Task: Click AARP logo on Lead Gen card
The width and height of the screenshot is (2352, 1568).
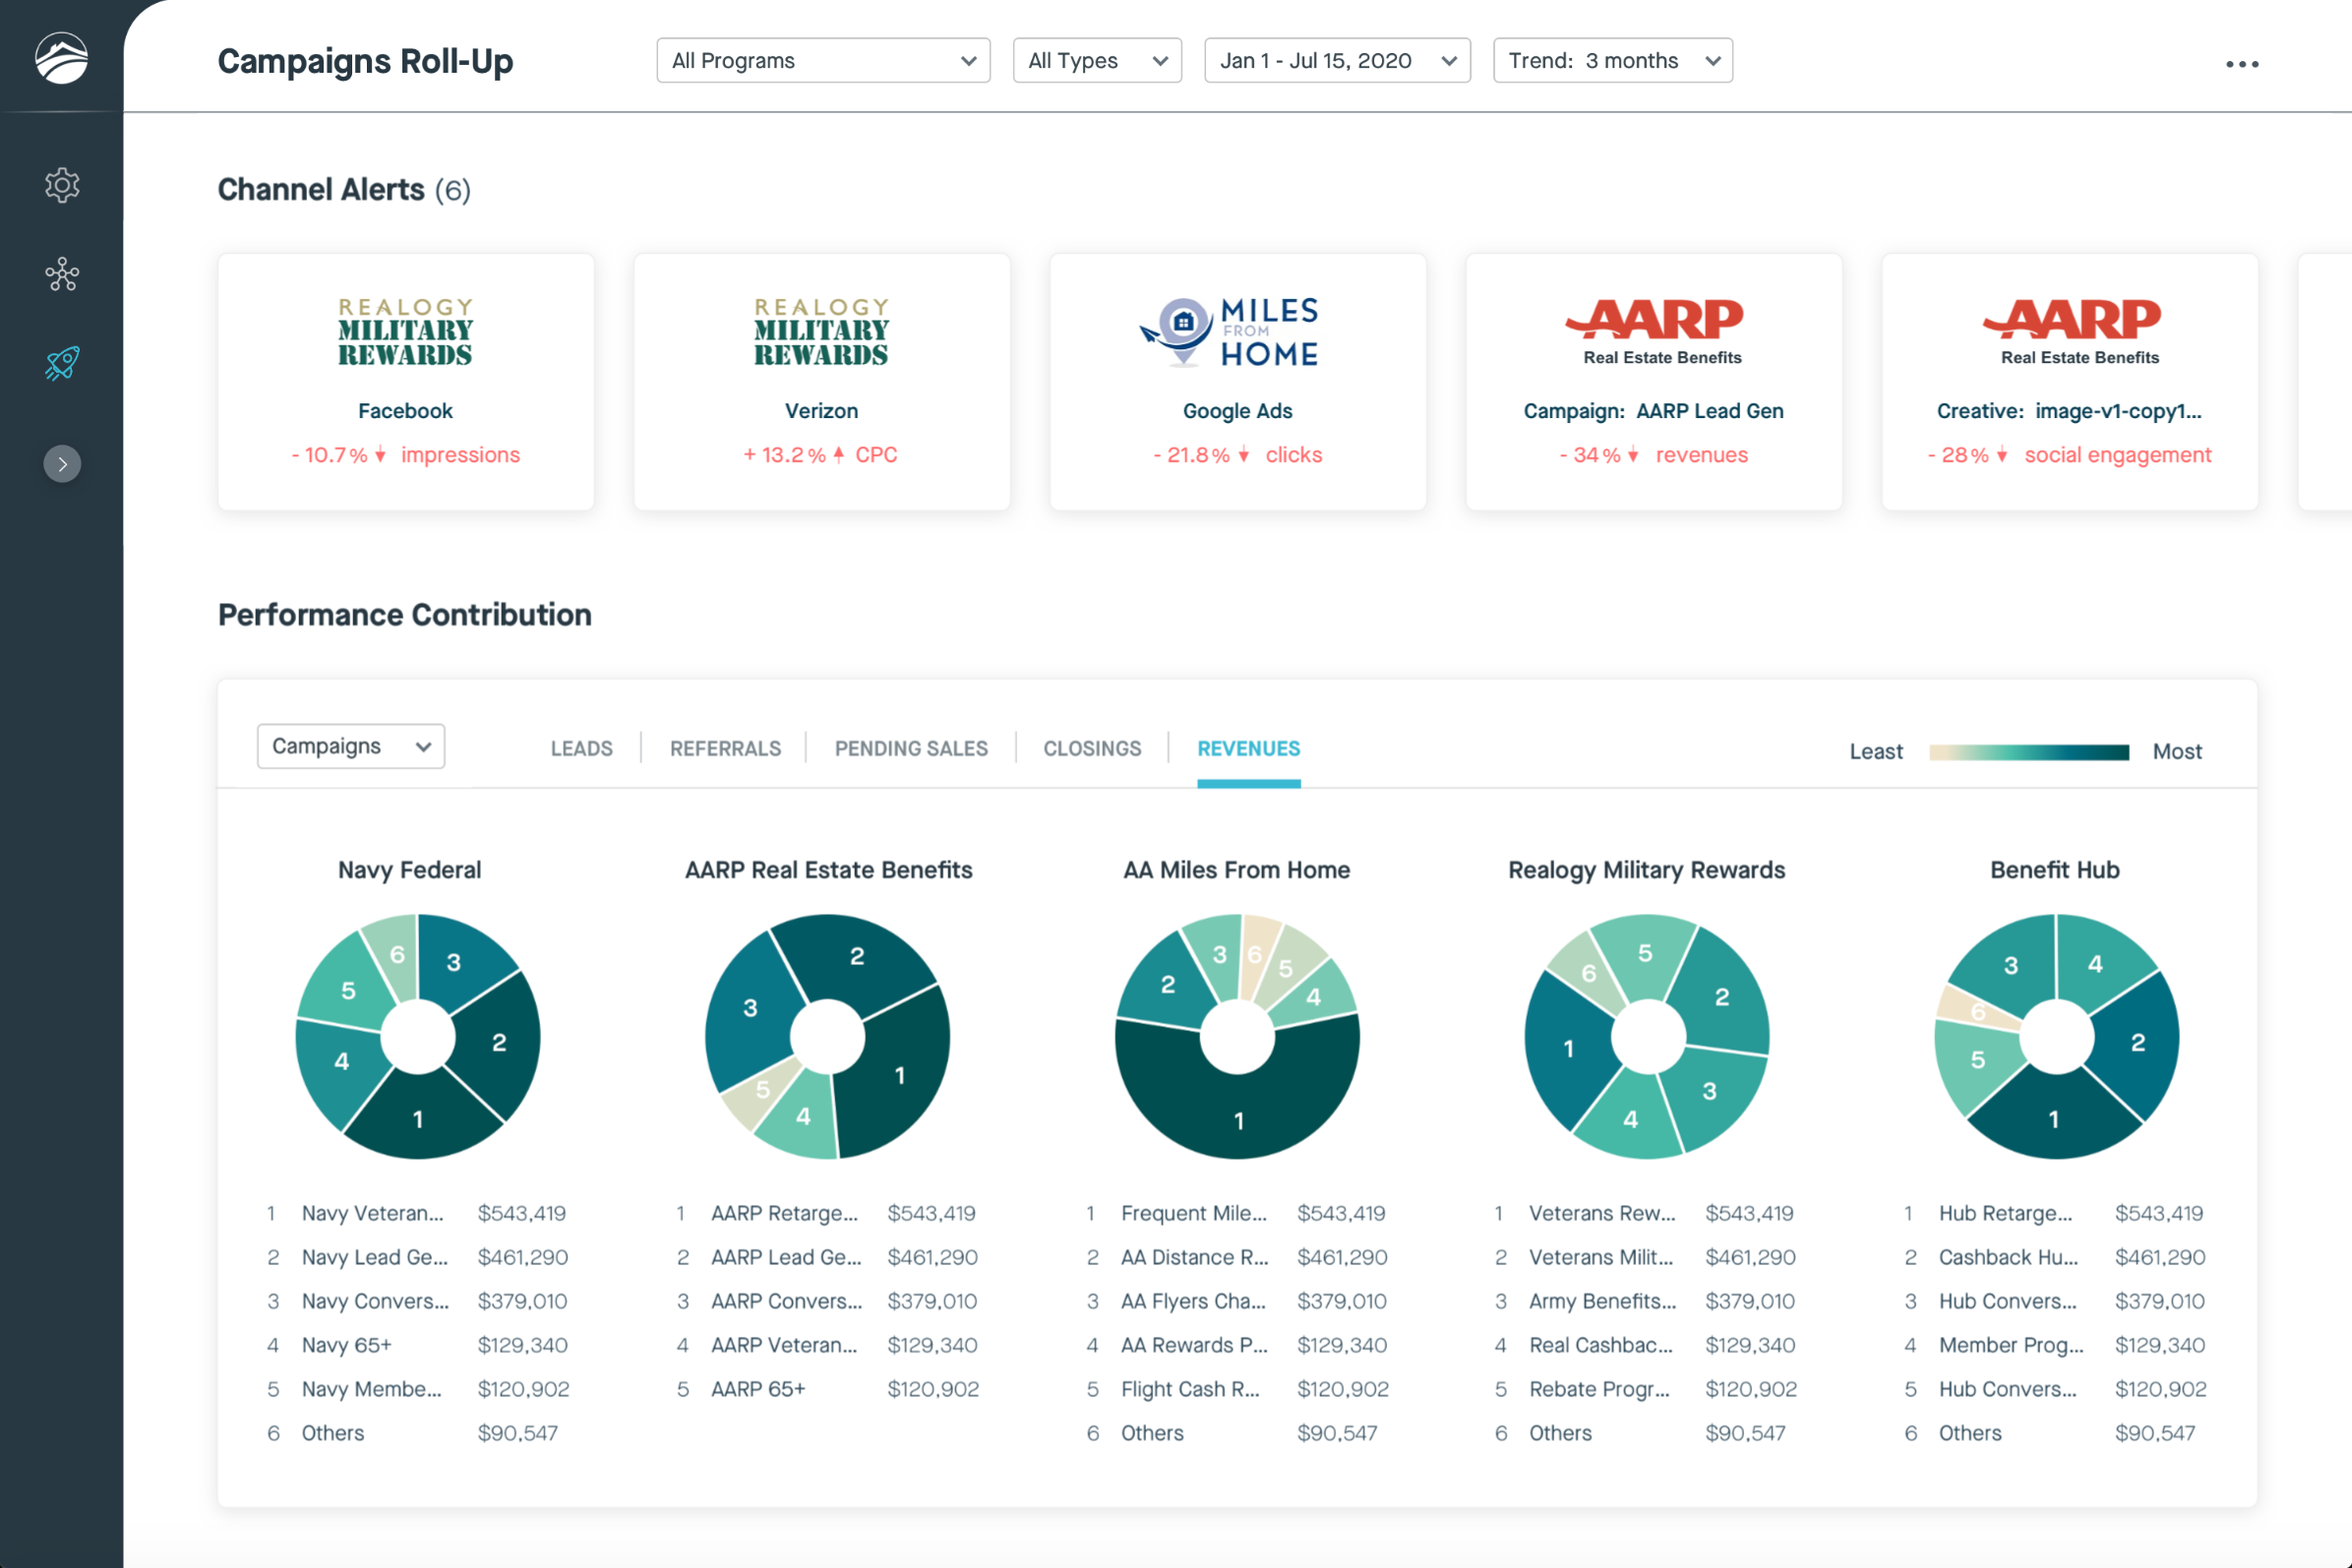Action: pos(1654,320)
